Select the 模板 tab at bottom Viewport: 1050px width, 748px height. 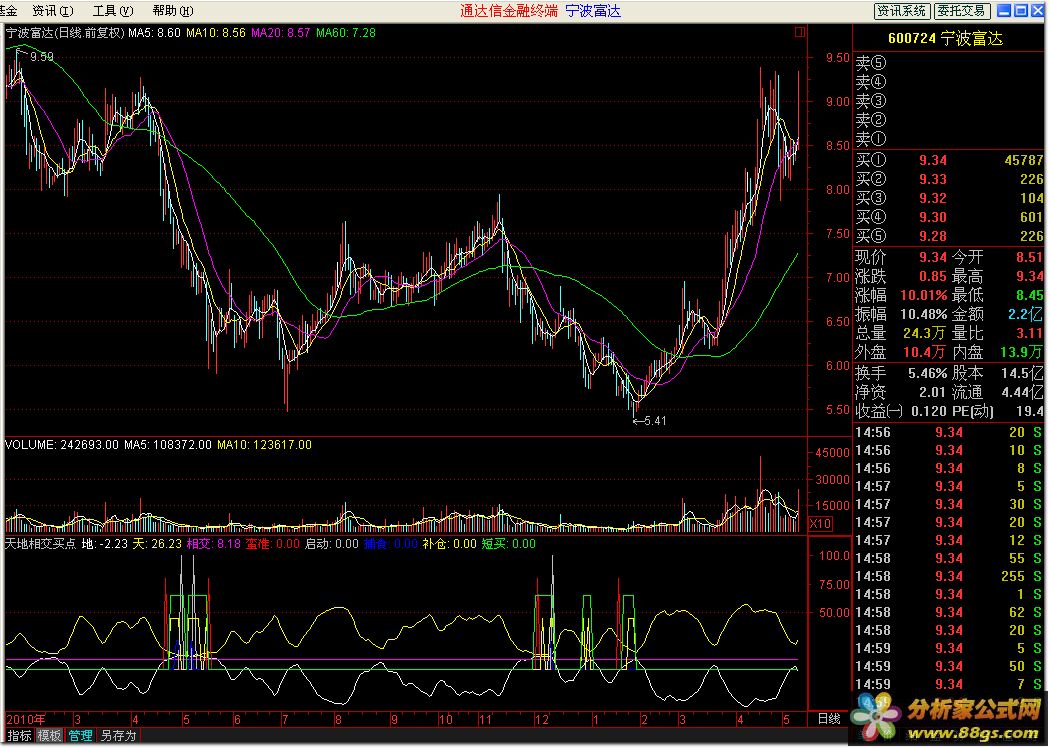click(49, 735)
